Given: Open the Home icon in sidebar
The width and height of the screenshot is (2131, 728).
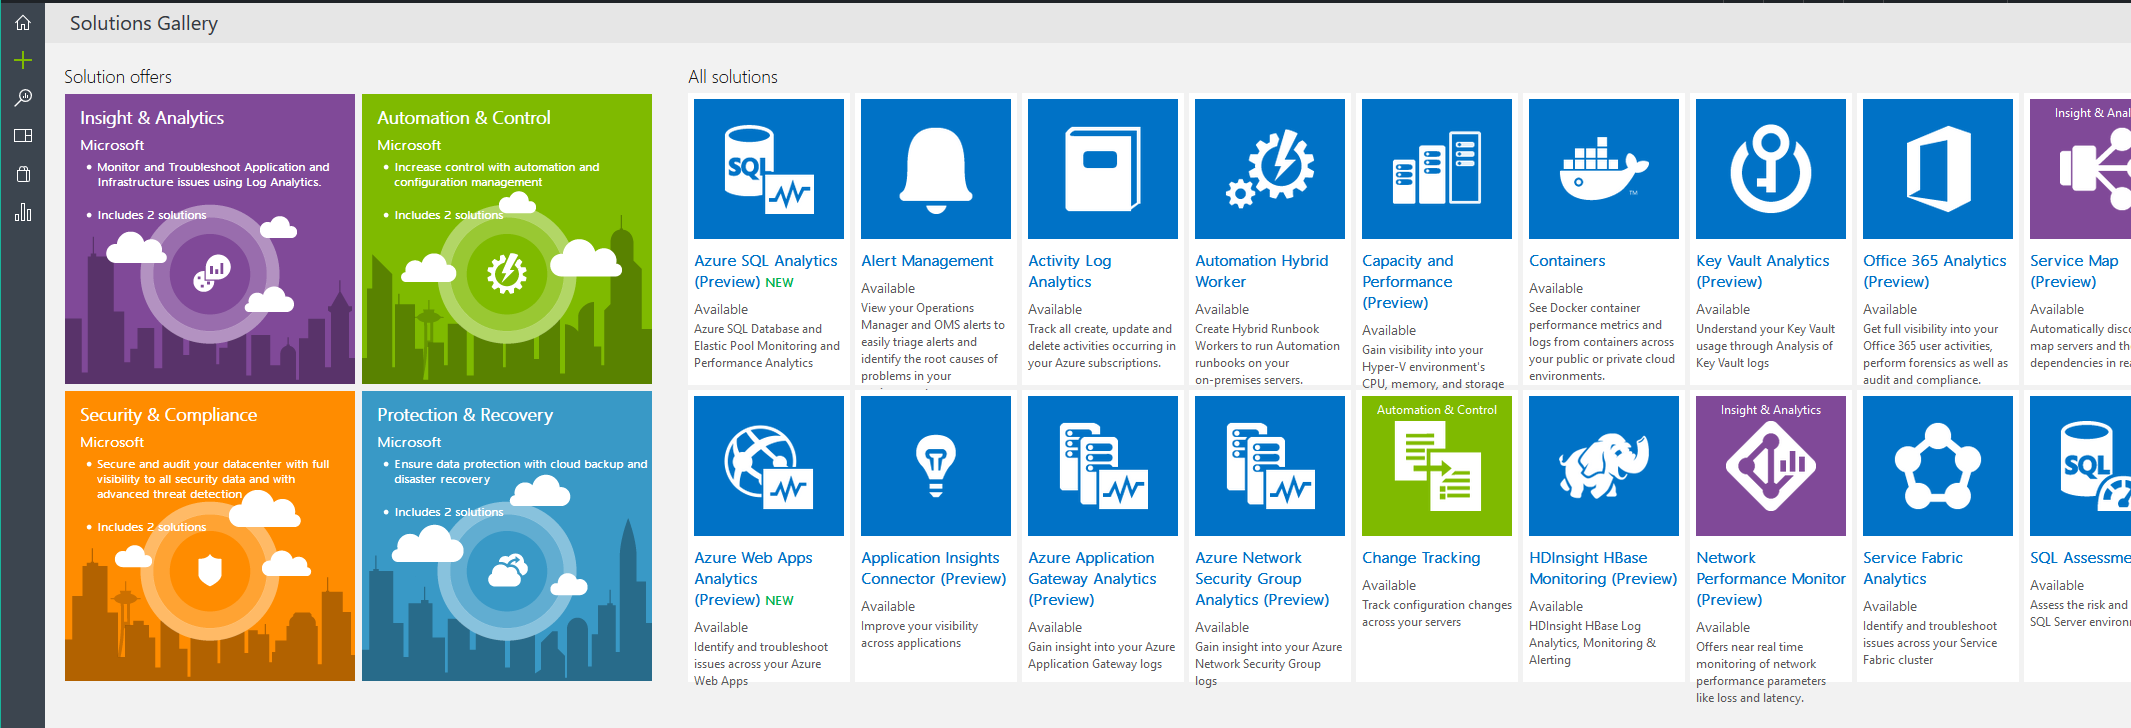Looking at the screenshot, I should (23, 22).
